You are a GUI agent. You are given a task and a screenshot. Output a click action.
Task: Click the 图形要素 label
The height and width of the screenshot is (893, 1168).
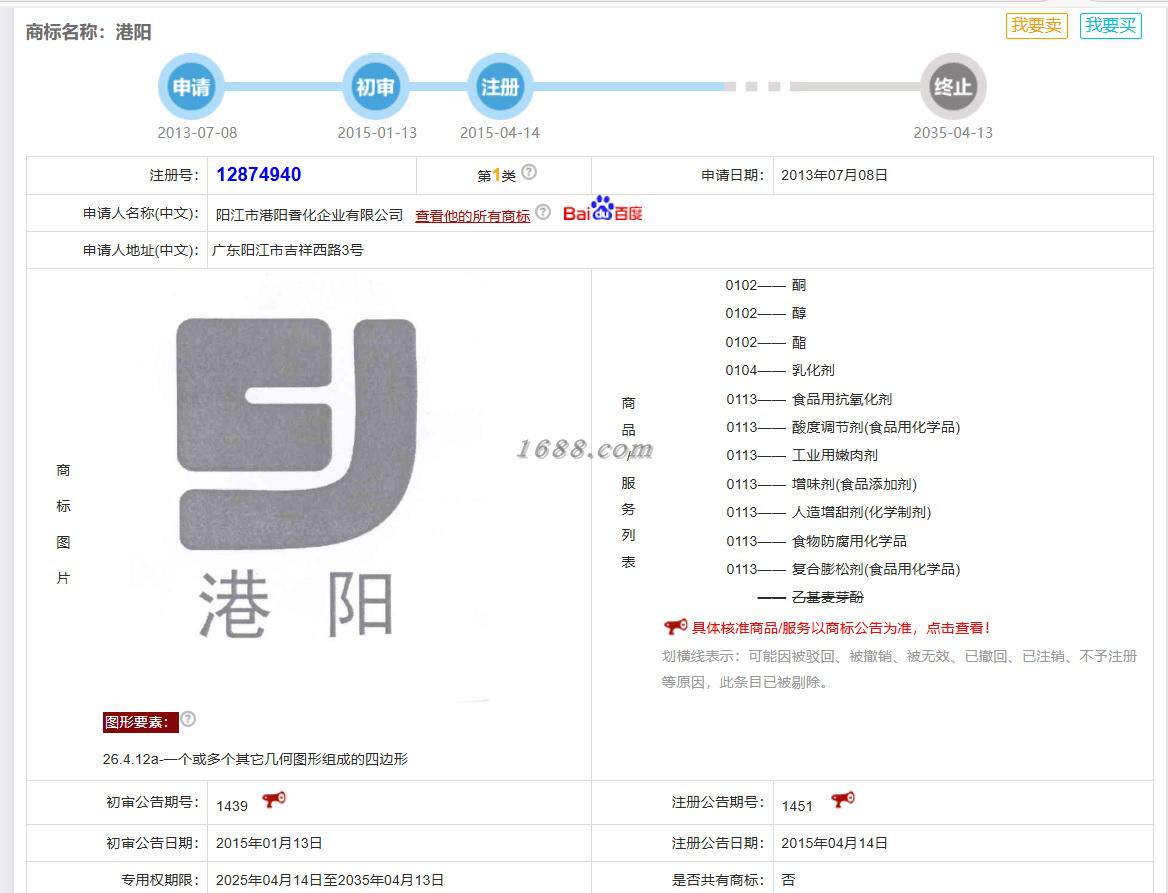pos(140,722)
